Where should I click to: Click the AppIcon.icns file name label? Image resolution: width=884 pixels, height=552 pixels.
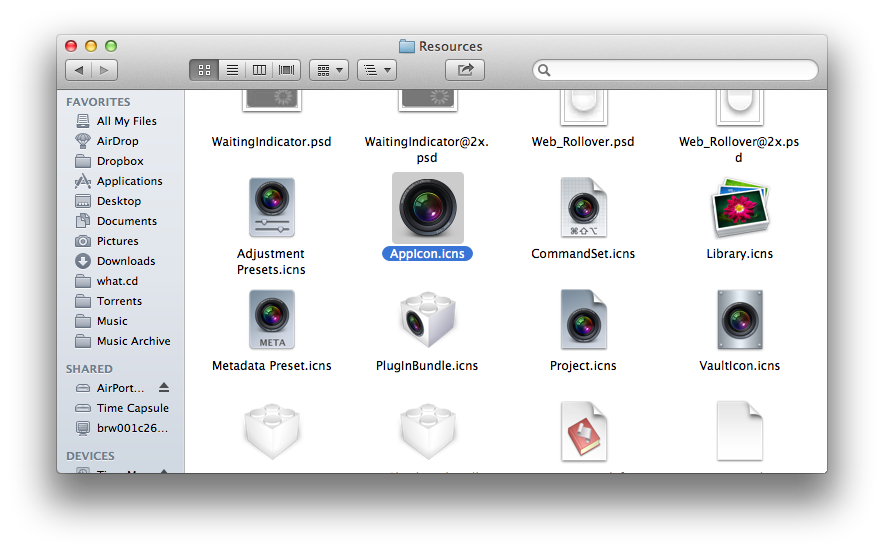427,254
